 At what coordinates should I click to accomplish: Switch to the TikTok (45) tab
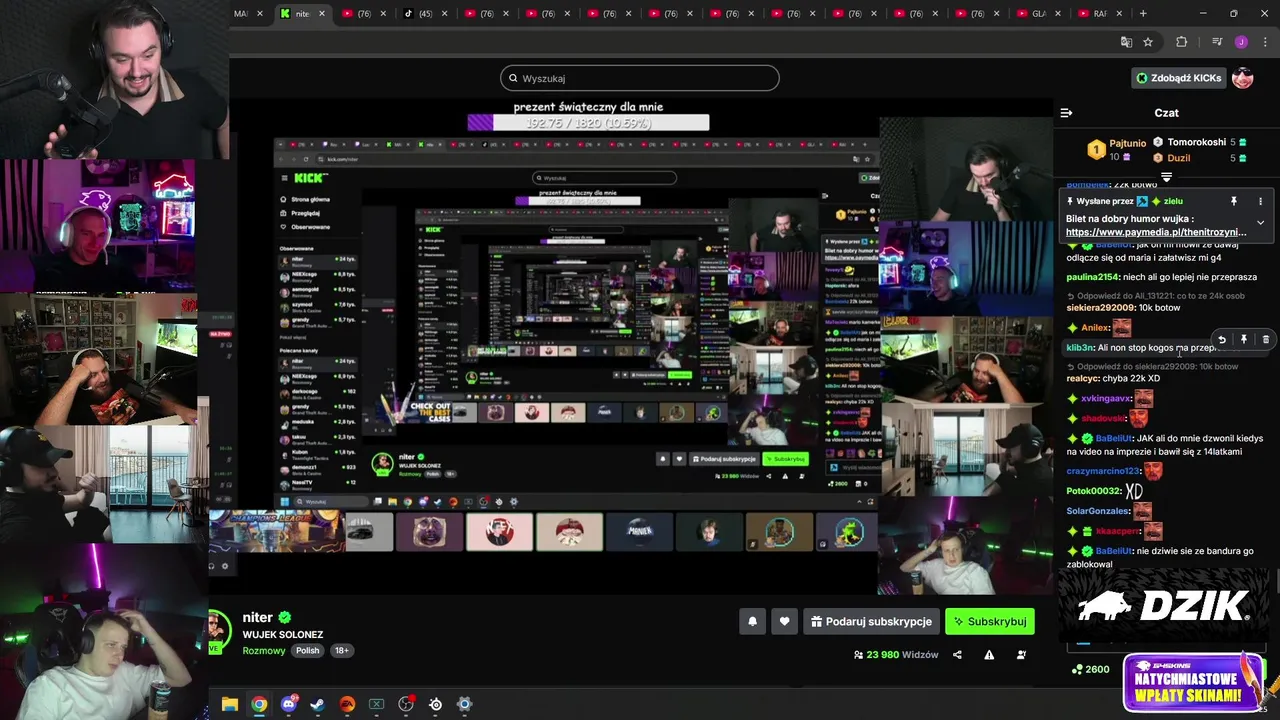tap(425, 14)
